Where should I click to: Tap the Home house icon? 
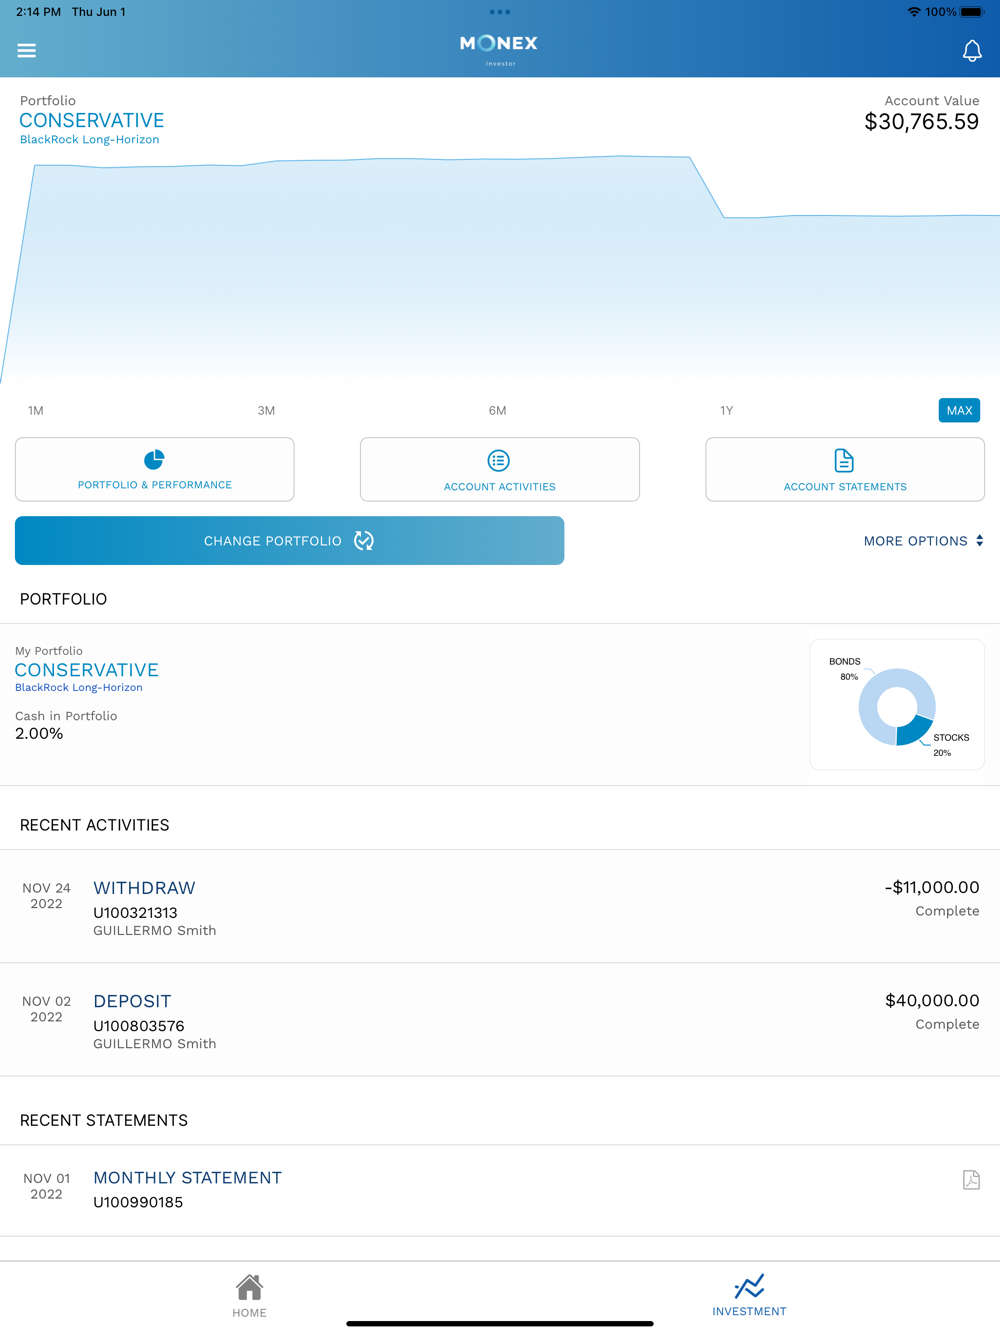[249, 1287]
